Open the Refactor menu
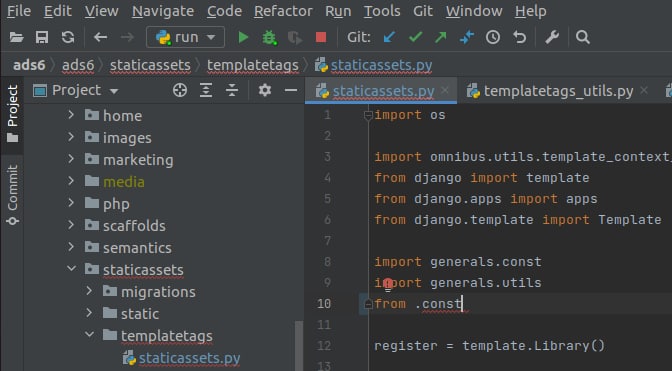The height and width of the screenshot is (371, 672). tap(283, 11)
